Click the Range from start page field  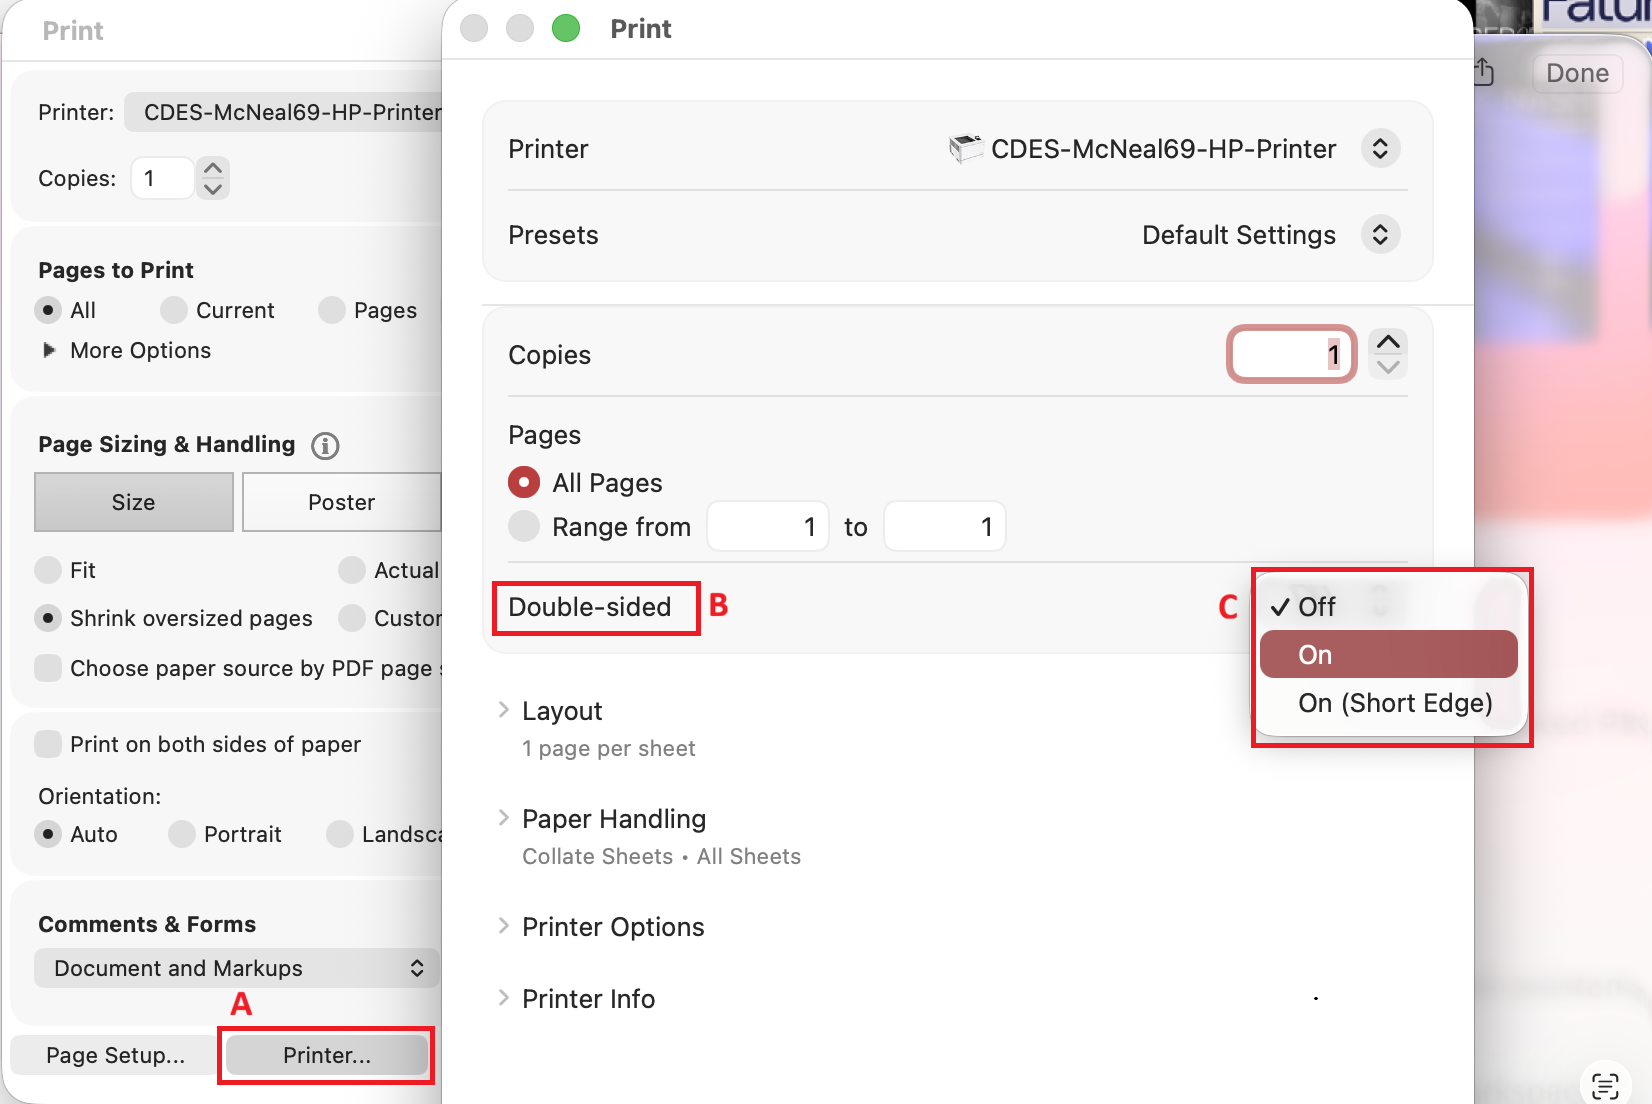tap(768, 527)
